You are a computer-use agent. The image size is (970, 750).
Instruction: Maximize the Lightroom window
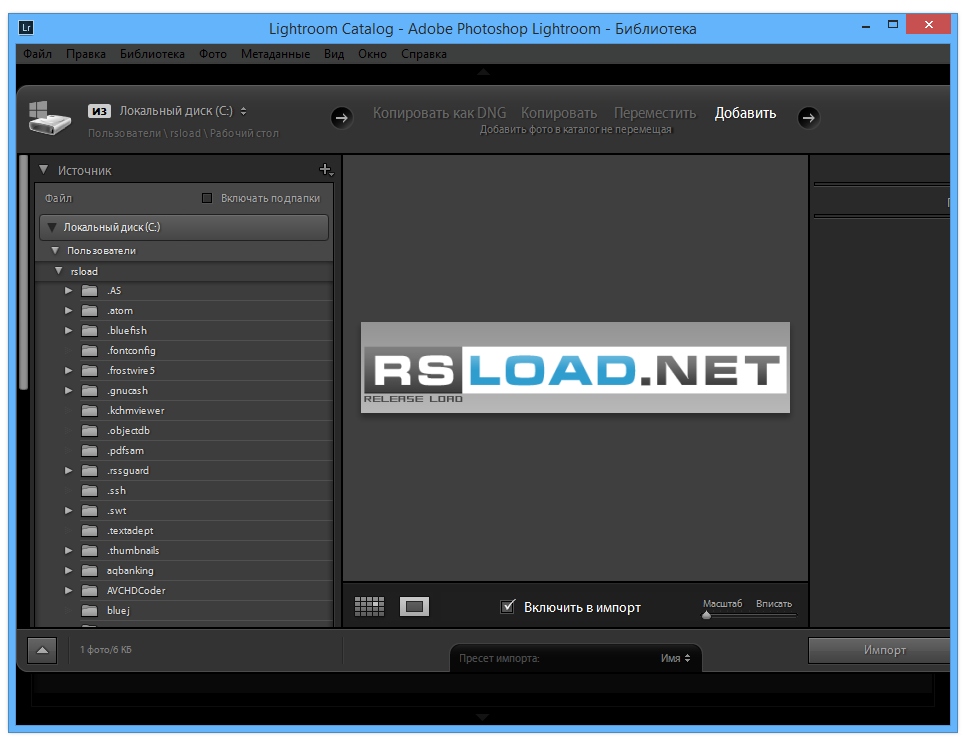pos(893,25)
